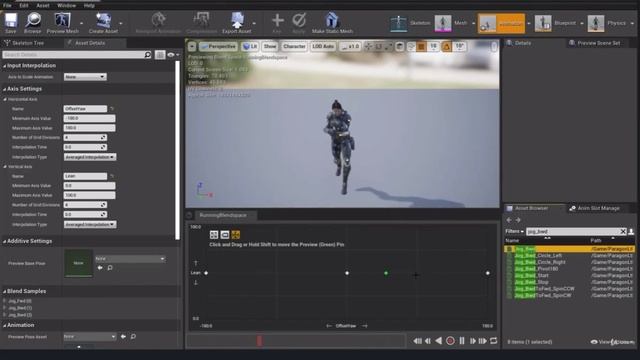Open the Preview Pose Asset dropdown

click(x=90, y=337)
